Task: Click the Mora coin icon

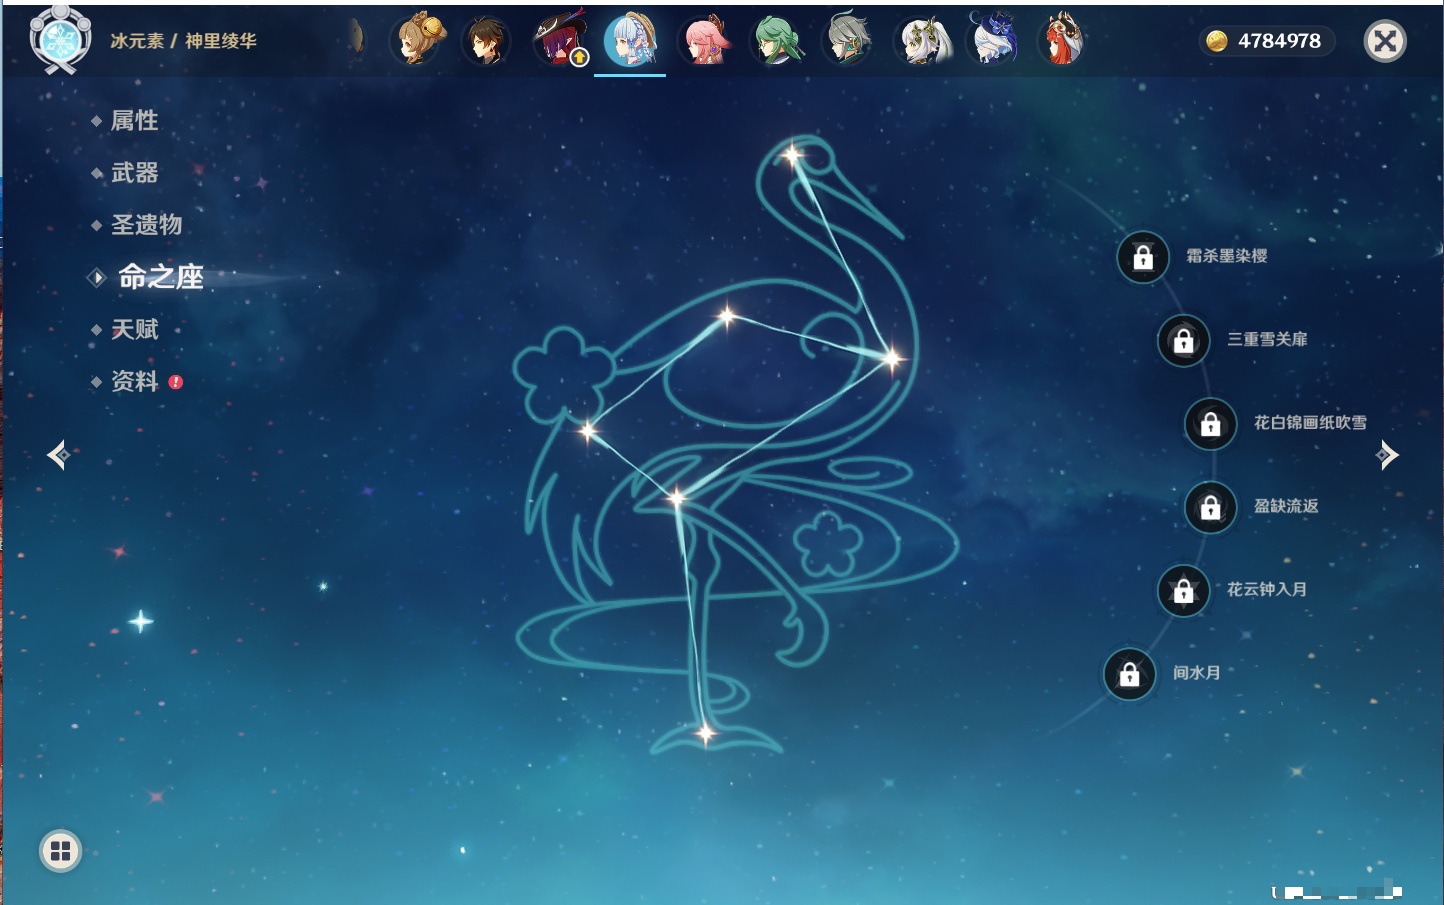Action: (x=1216, y=41)
